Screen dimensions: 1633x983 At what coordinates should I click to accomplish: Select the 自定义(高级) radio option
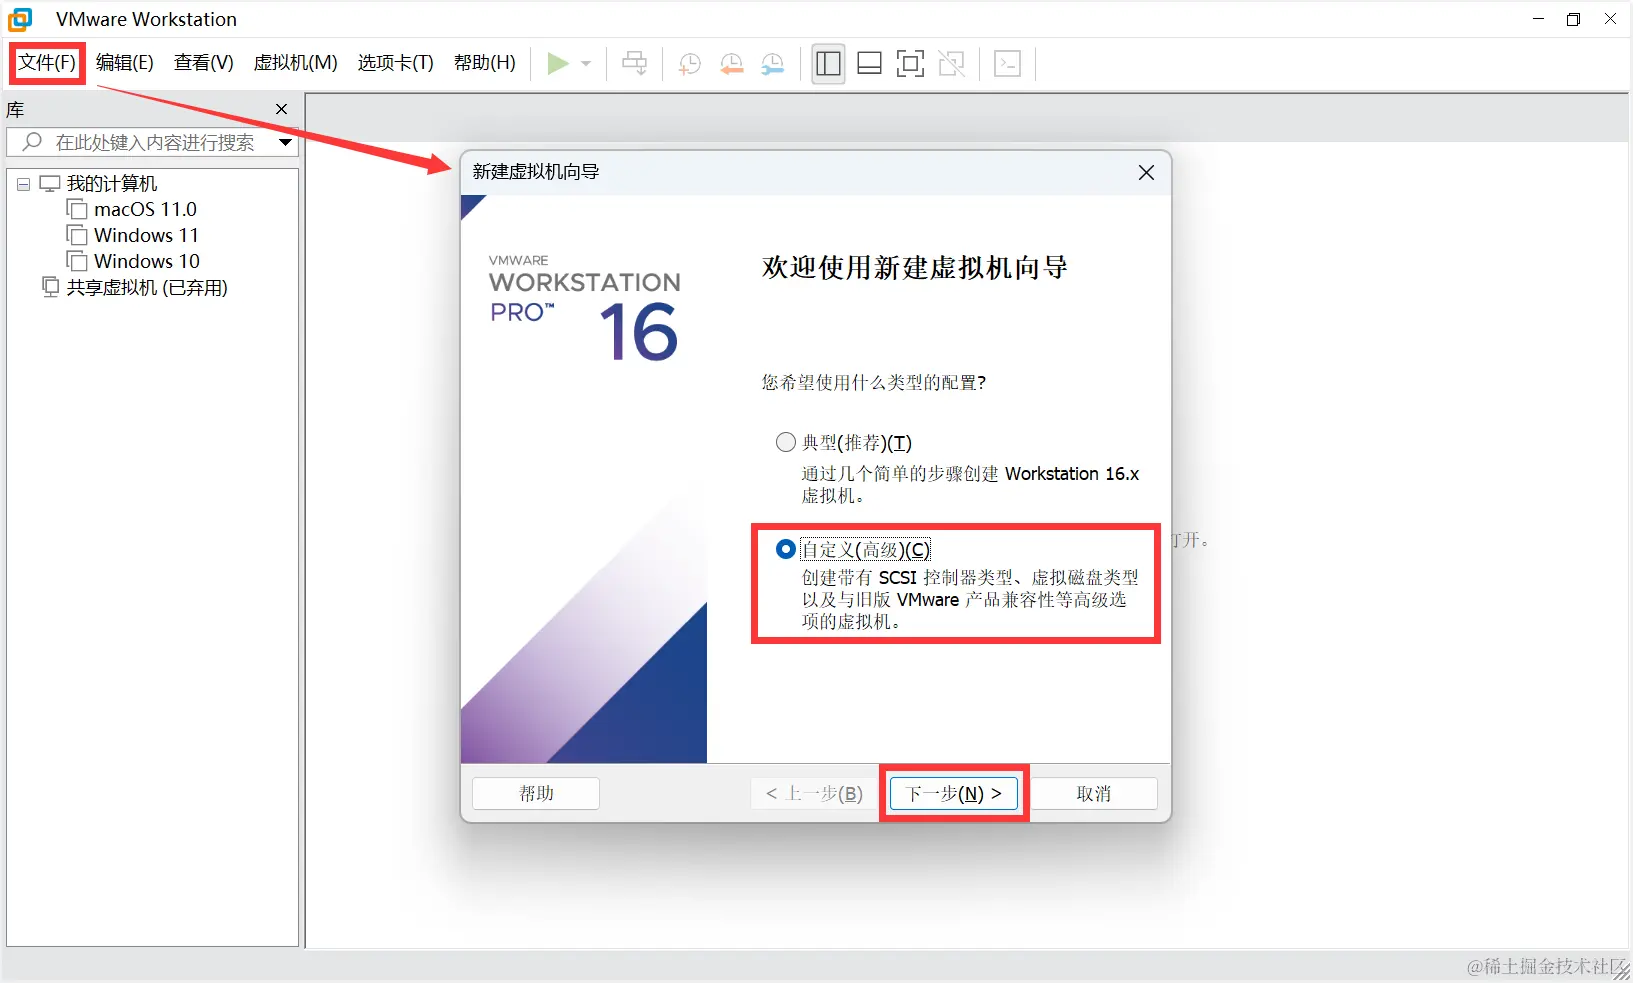[786, 549]
